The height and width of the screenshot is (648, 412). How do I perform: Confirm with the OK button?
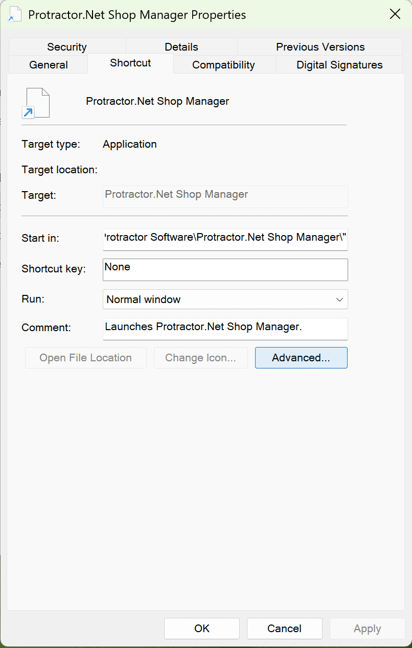pos(202,629)
